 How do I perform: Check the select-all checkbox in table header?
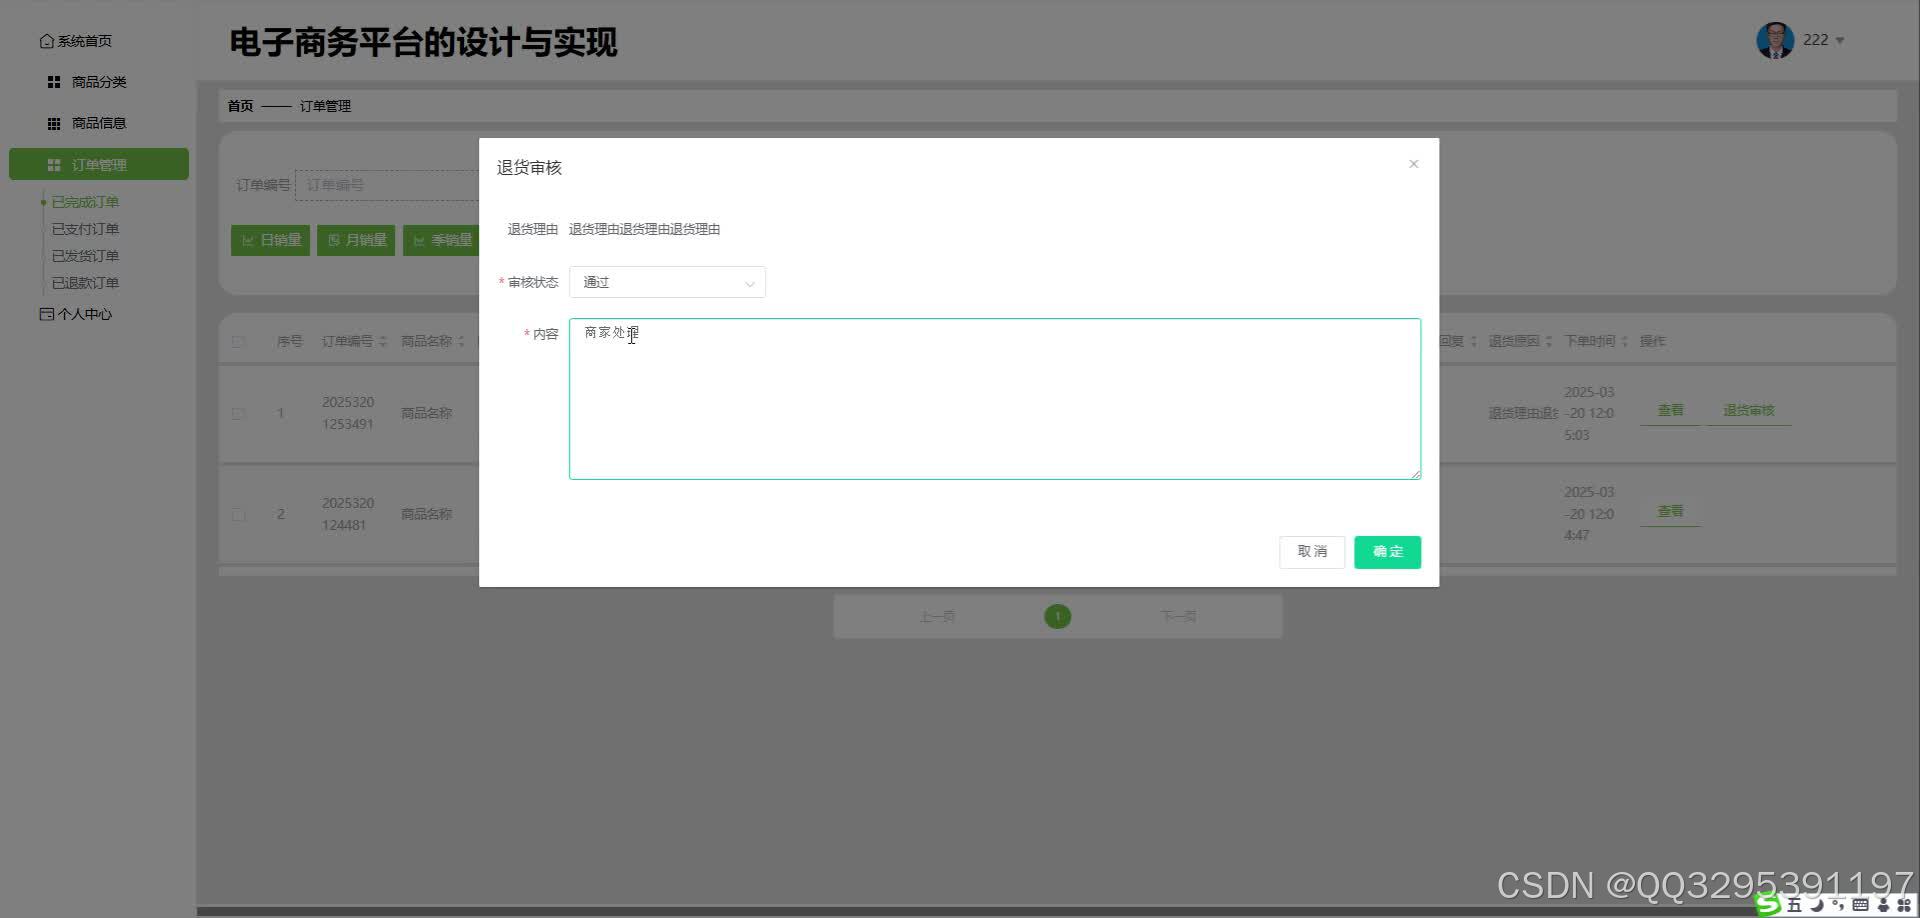pos(238,340)
